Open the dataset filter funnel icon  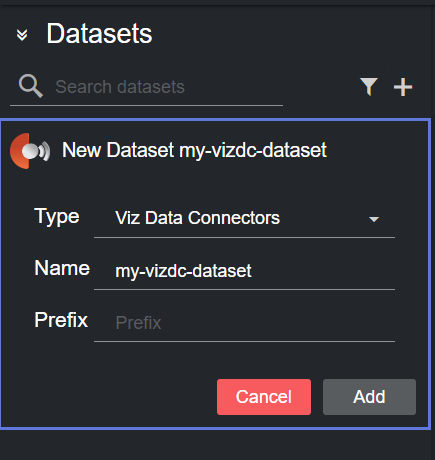point(369,87)
